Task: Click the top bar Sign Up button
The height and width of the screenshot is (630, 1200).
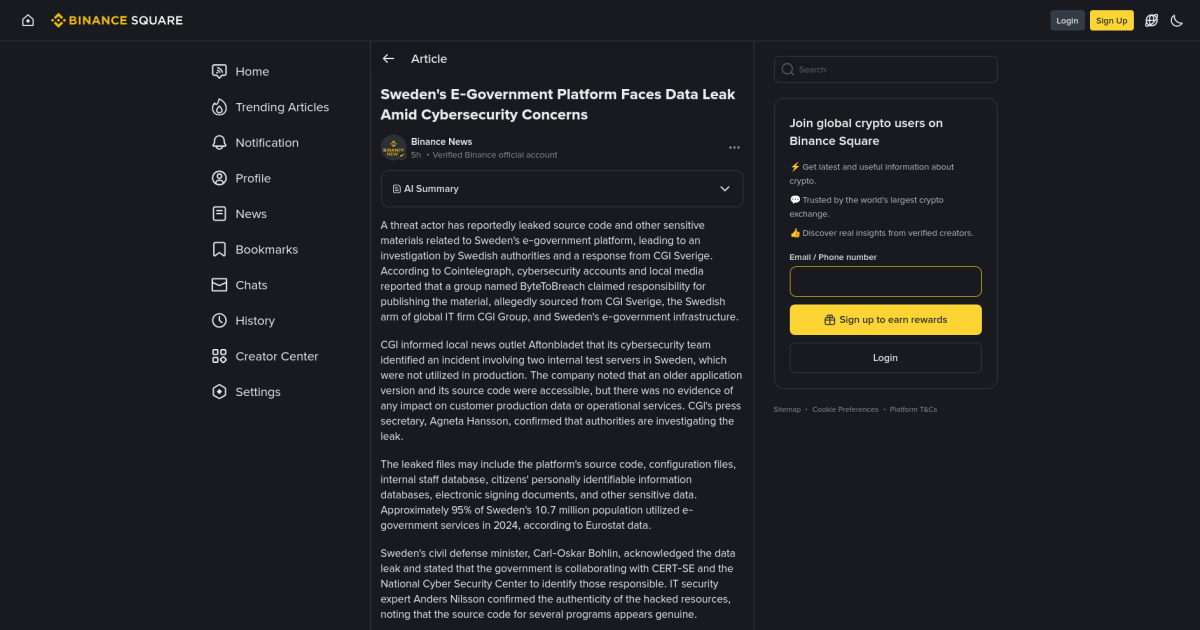Action: tap(1111, 20)
